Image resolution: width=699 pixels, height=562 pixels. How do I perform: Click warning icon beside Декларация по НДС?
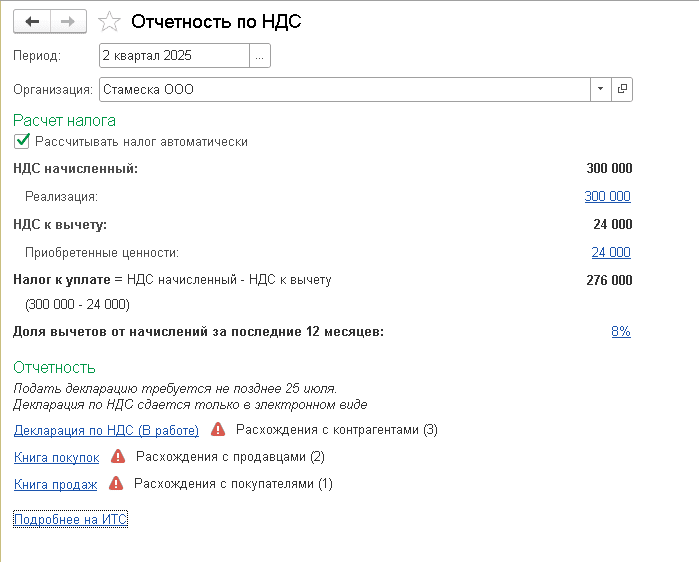point(218,430)
